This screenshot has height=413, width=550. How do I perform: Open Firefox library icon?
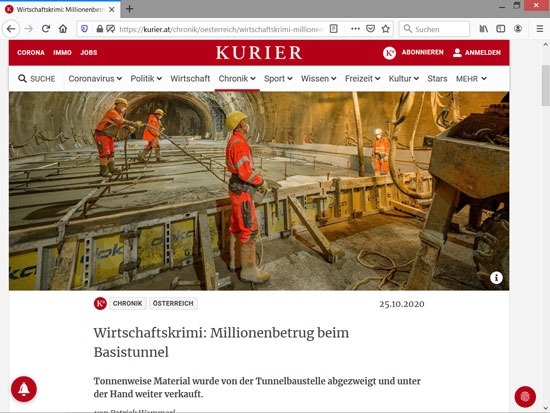484,29
